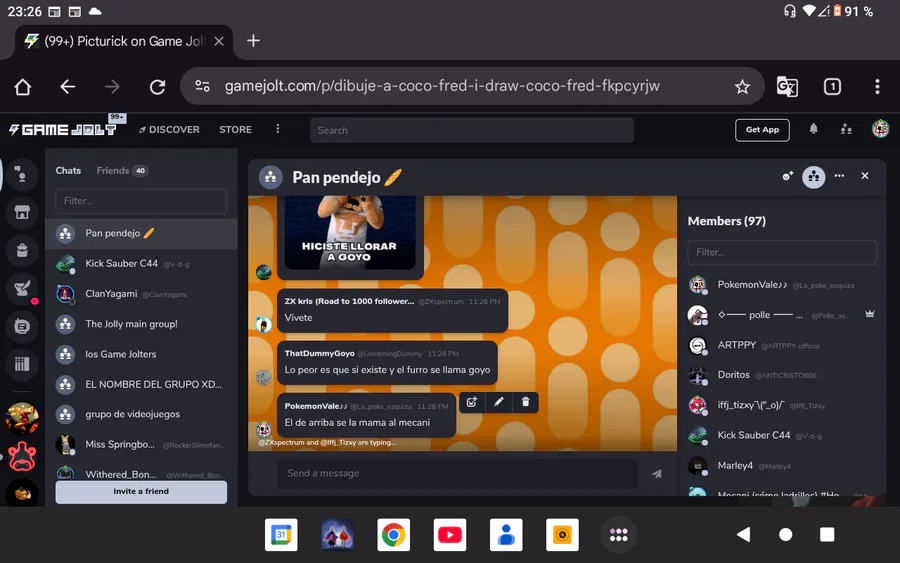Select member Marley4 in members list
Viewport: 900px width, 563px height.
(x=782, y=465)
